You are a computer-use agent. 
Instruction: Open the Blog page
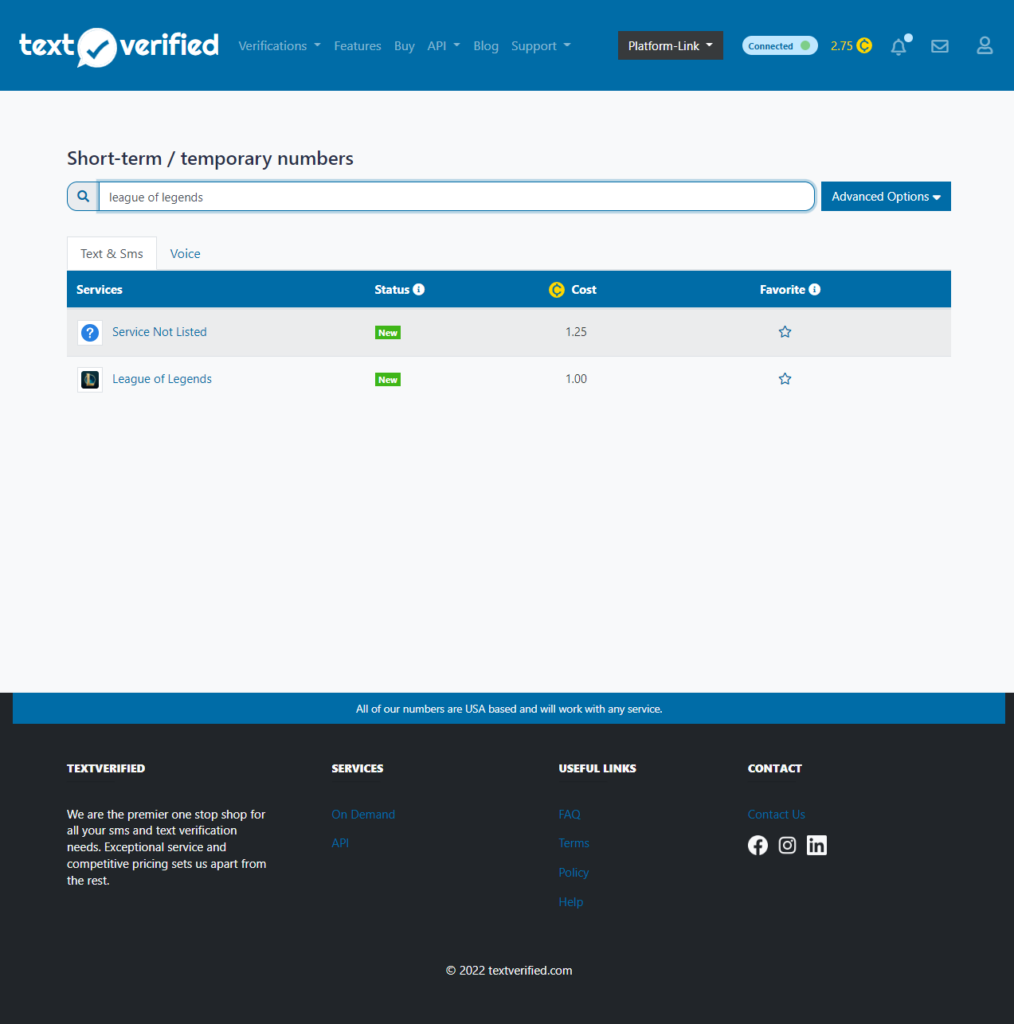pyautogui.click(x=486, y=46)
